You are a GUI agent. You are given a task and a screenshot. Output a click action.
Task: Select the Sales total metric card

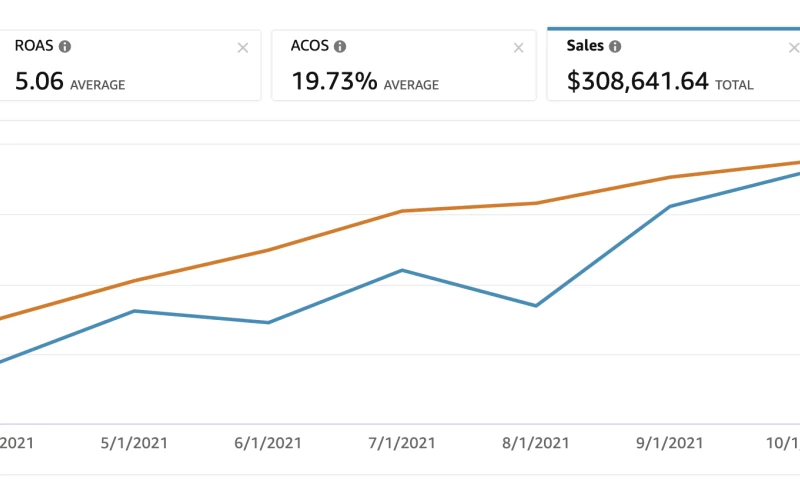670,70
